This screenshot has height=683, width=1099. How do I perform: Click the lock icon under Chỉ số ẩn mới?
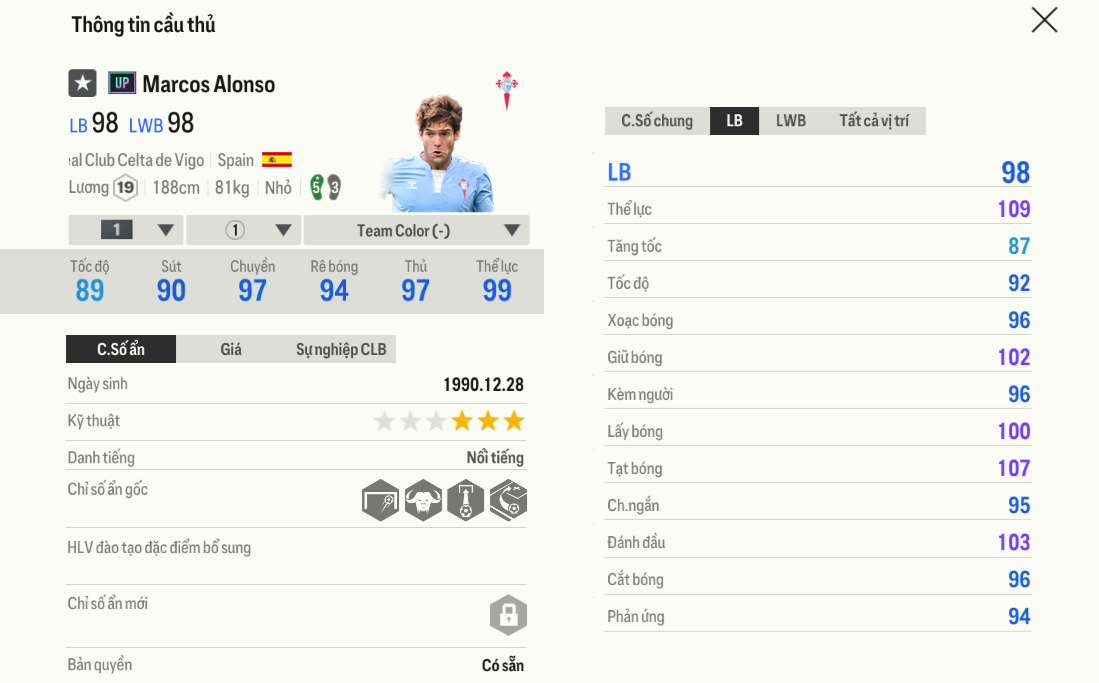point(508,615)
